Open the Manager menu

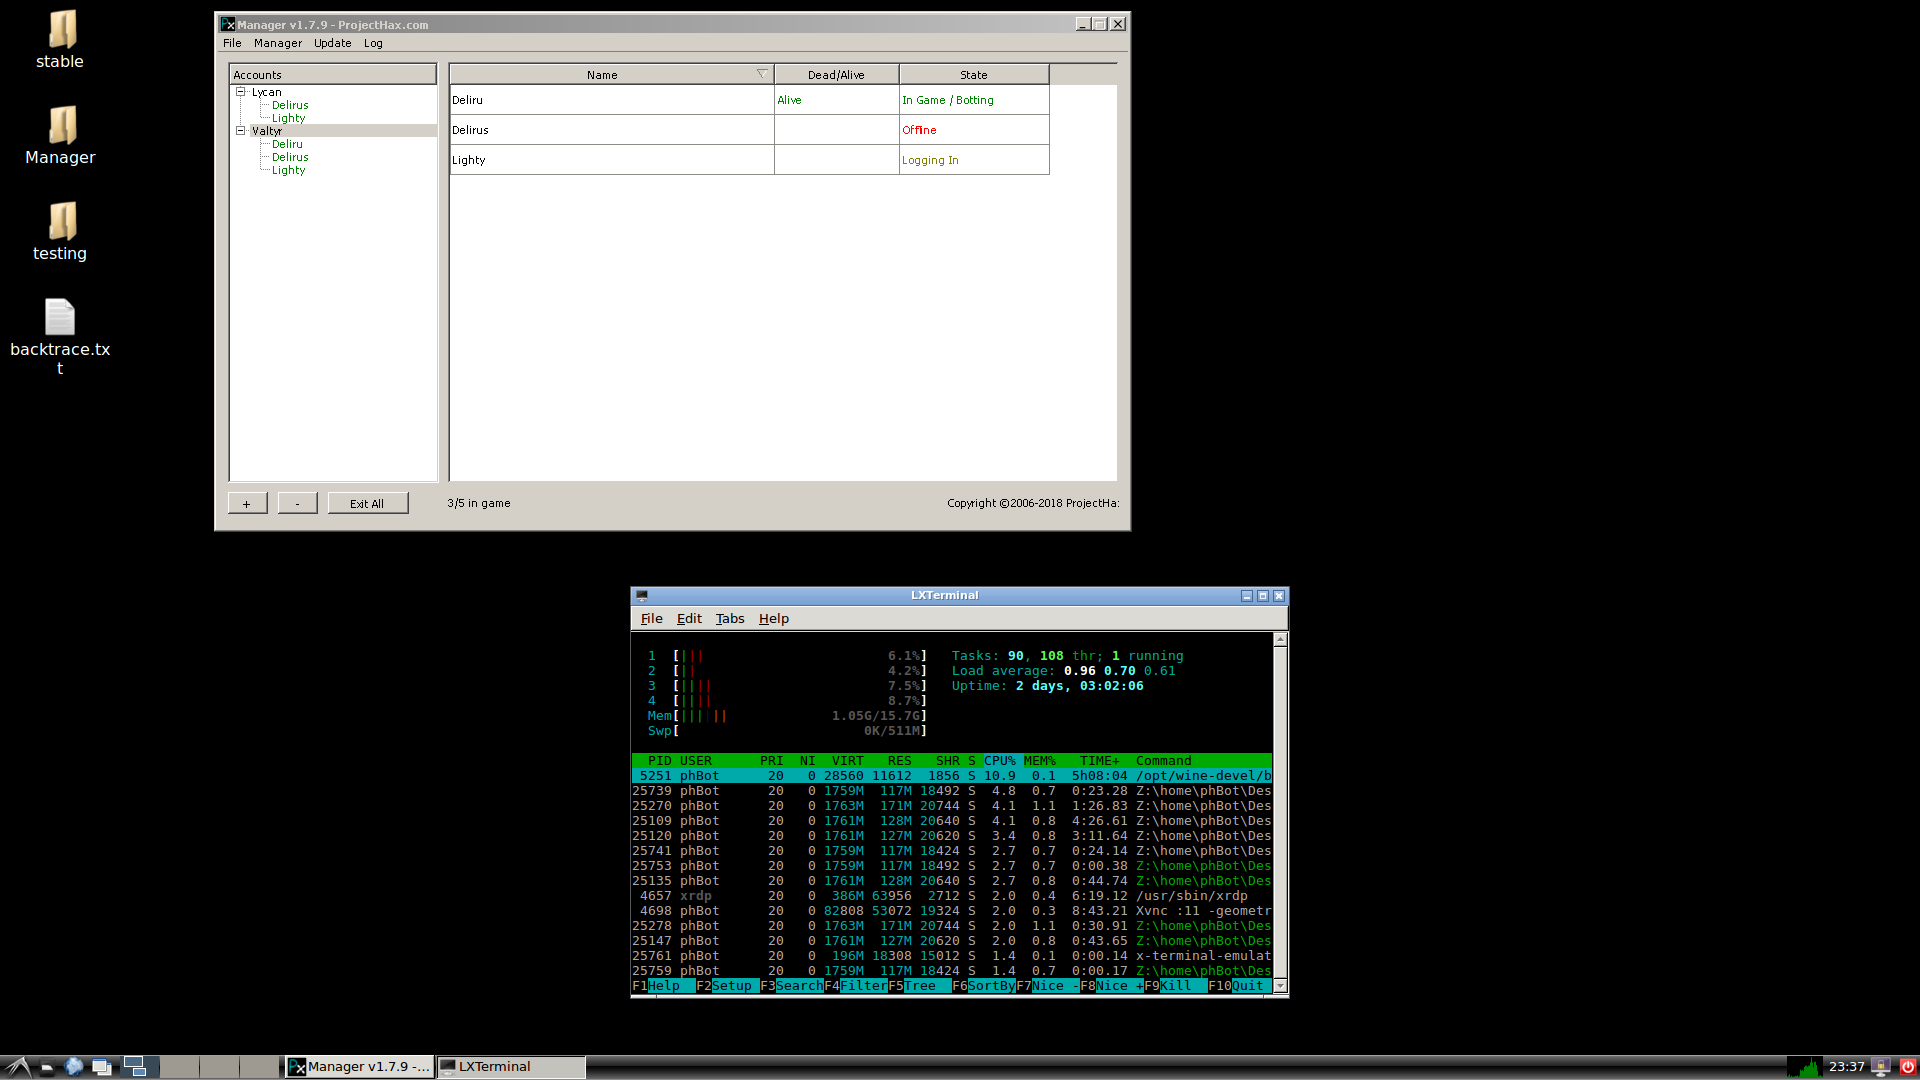277,43
